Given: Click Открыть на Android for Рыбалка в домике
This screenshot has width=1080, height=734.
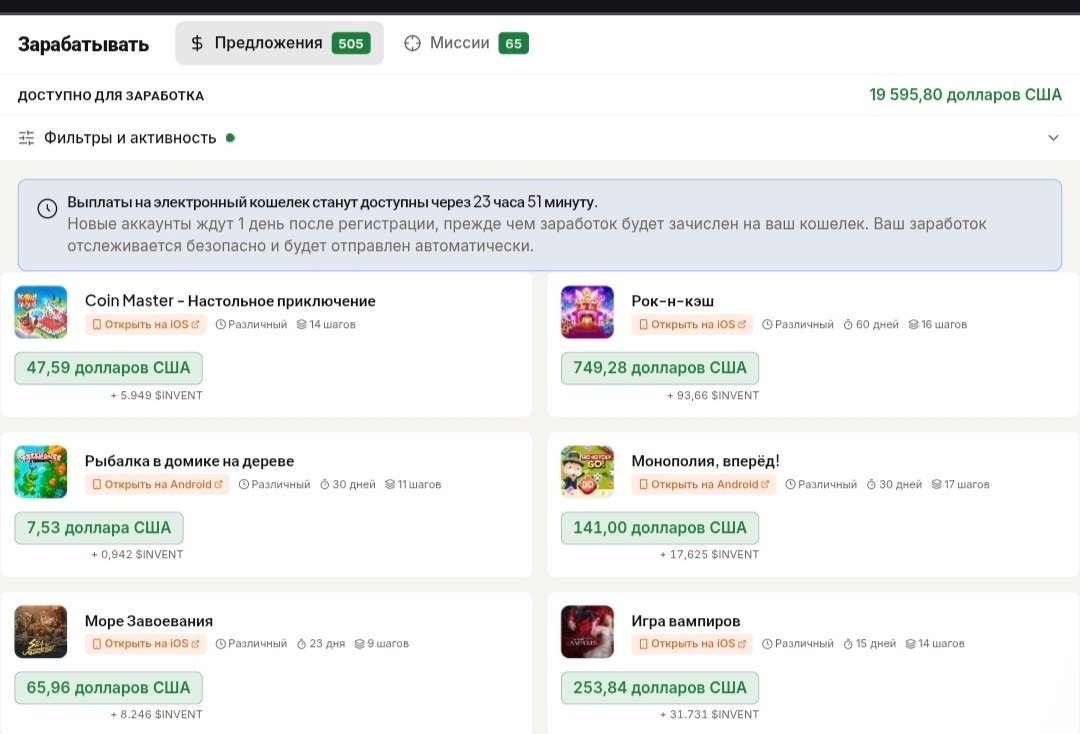Looking at the screenshot, I should [157, 484].
